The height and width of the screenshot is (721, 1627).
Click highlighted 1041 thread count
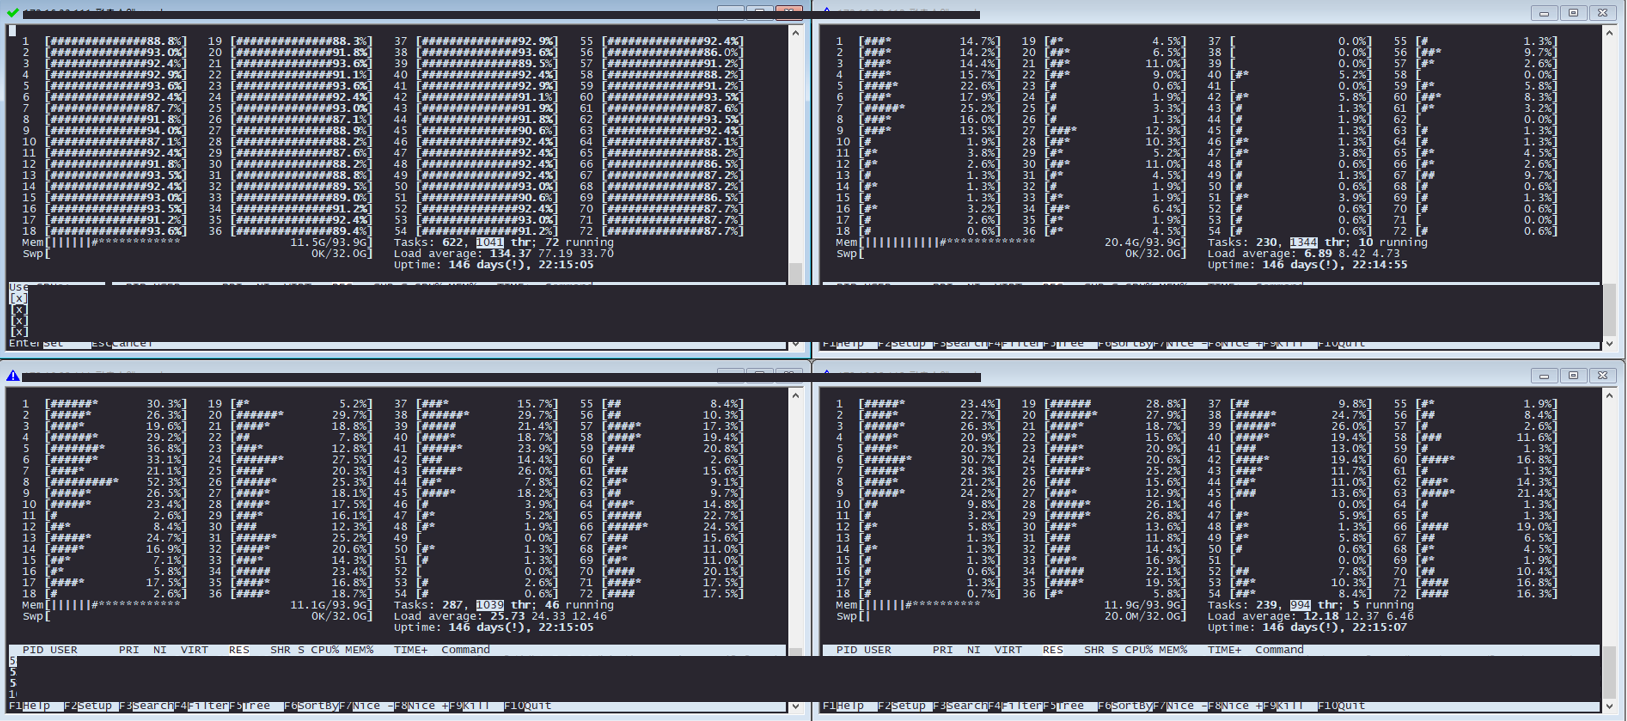point(490,243)
